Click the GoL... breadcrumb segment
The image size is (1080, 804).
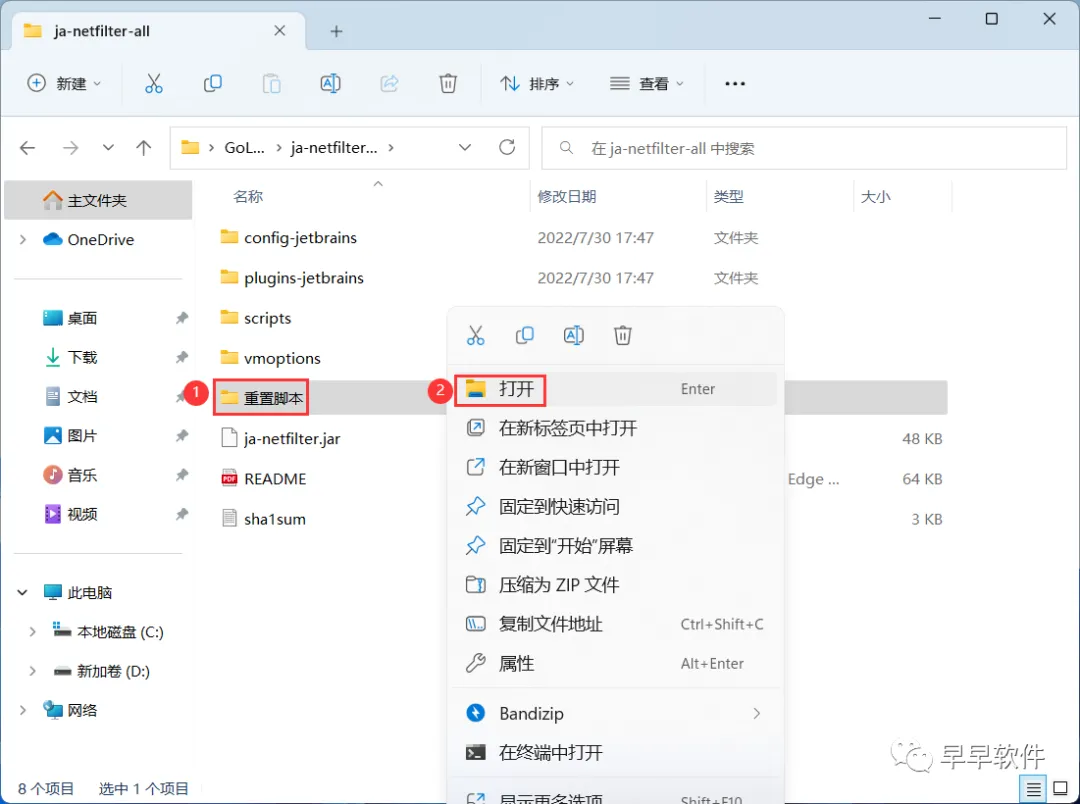(x=245, y=147)
